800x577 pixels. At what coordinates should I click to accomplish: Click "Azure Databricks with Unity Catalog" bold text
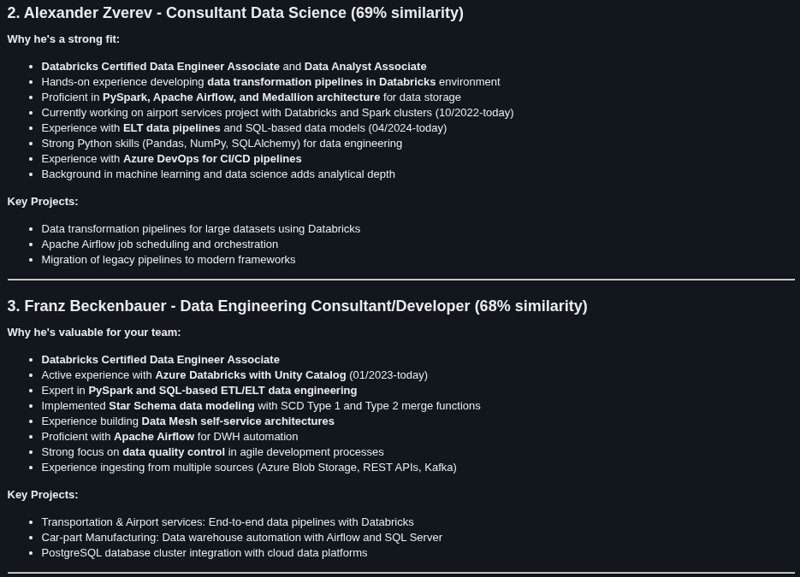[x=250, y=375]
